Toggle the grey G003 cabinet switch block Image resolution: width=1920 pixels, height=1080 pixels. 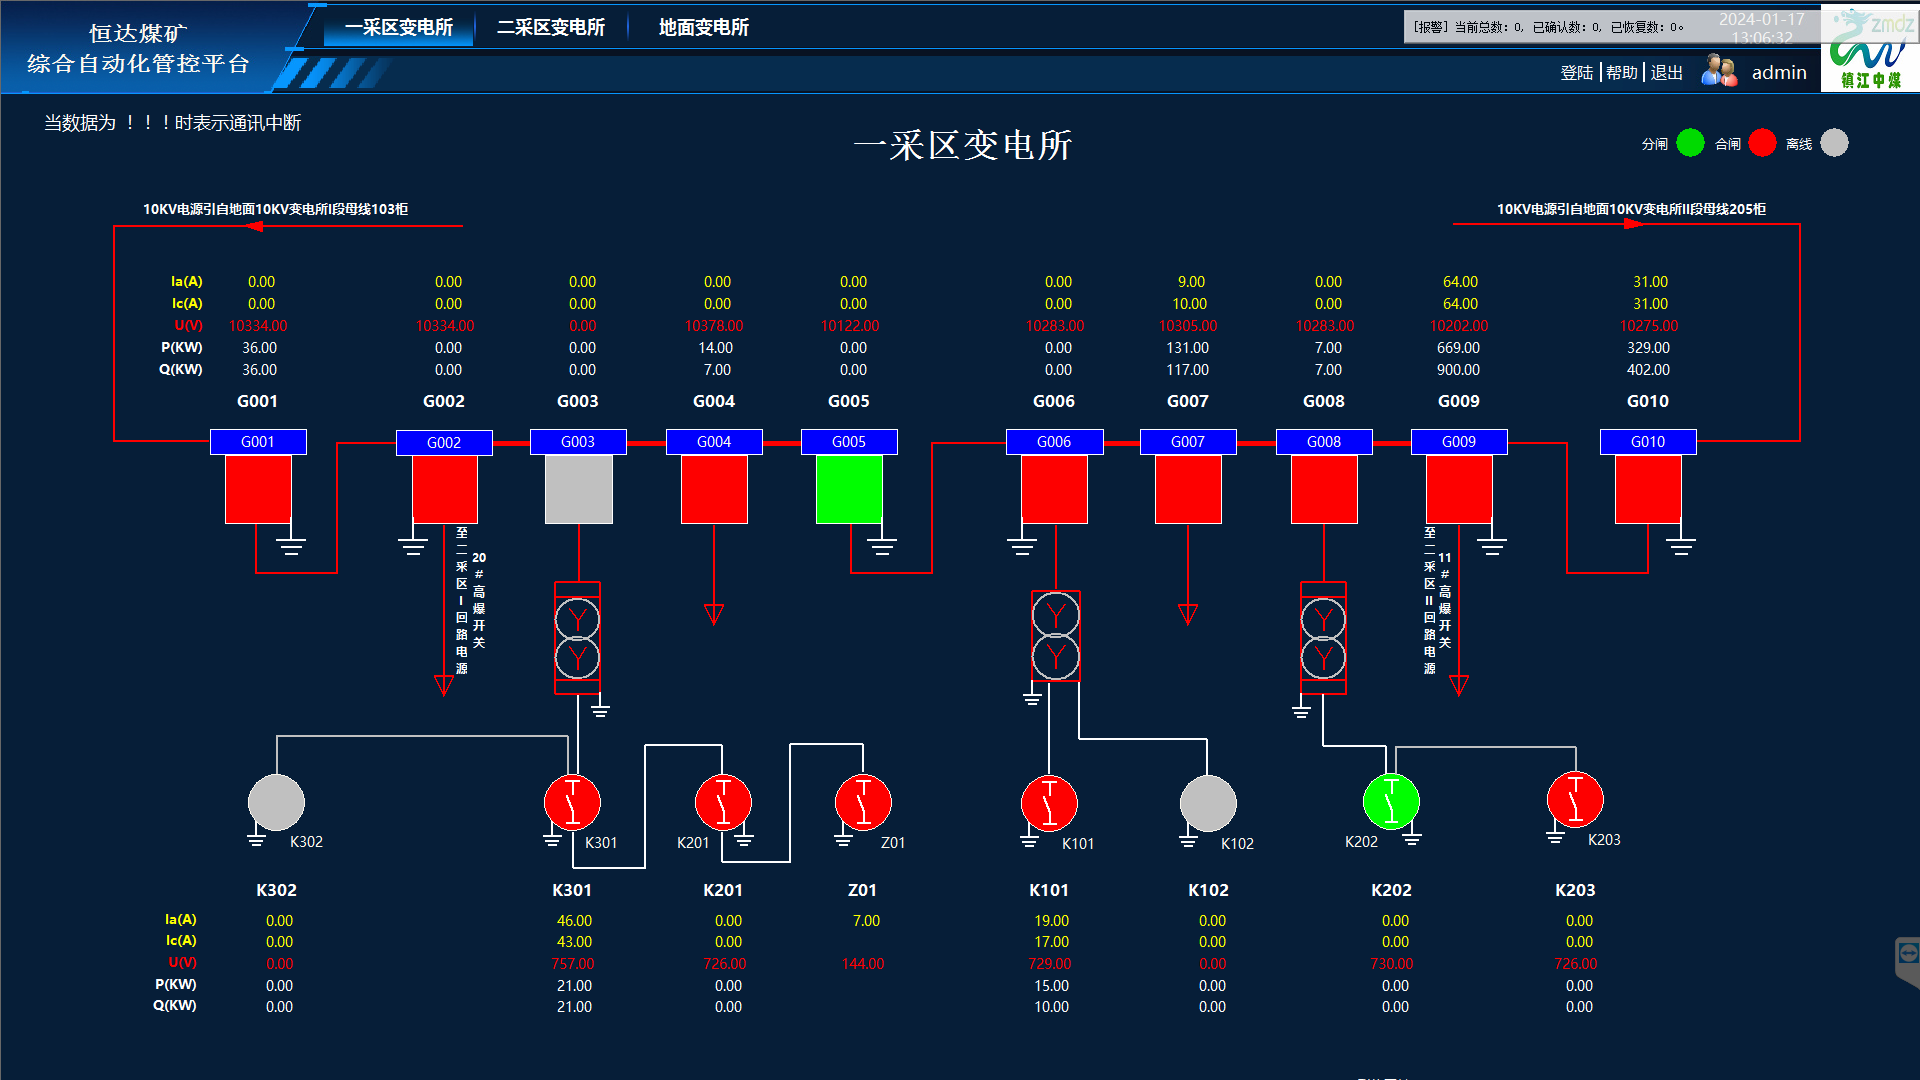578,489
